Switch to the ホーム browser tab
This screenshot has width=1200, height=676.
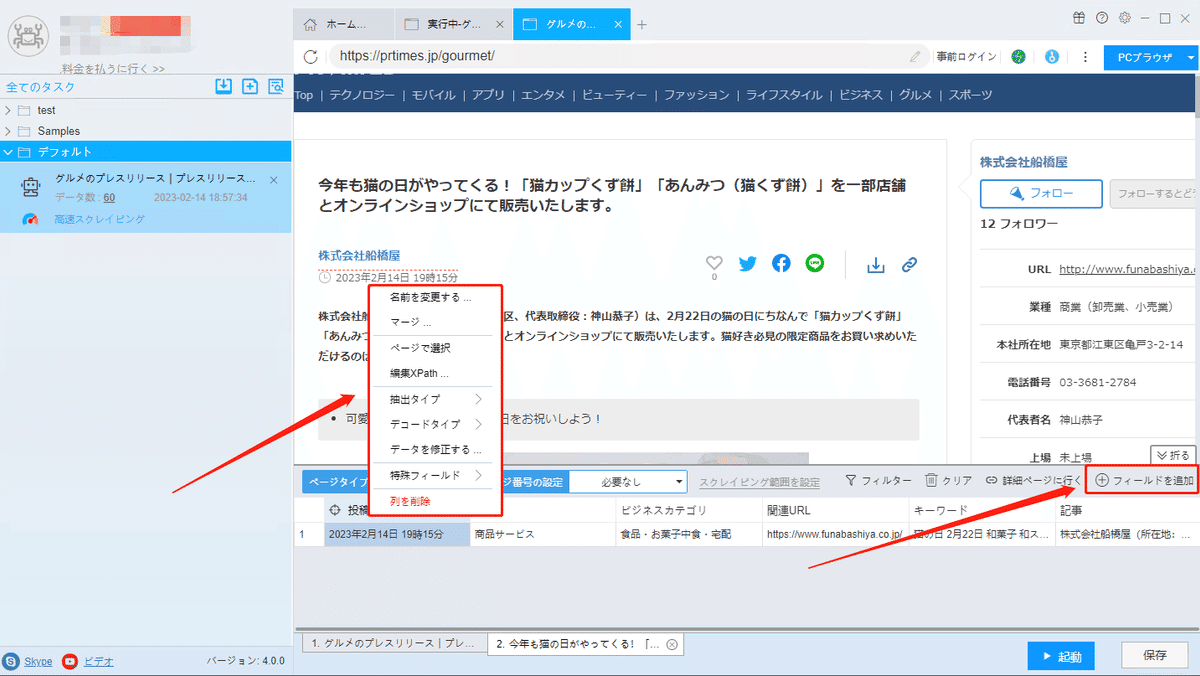pos(343,24)
